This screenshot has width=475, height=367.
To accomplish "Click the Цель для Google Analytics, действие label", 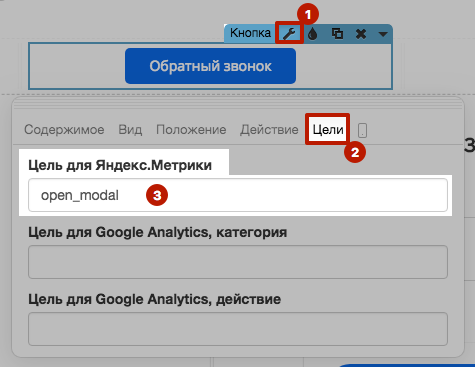I will (x=154, y=299).
